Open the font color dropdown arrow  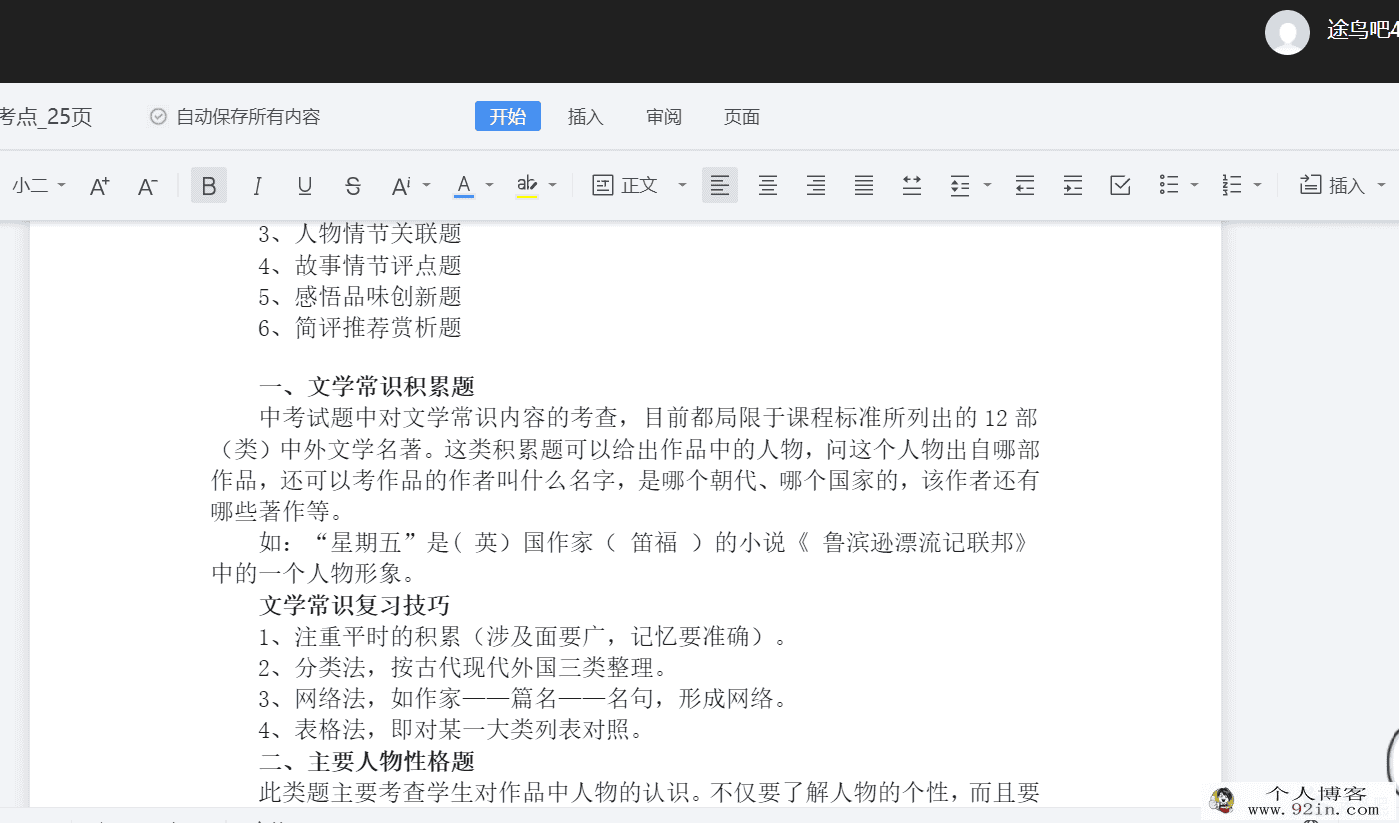pos(489,185)
